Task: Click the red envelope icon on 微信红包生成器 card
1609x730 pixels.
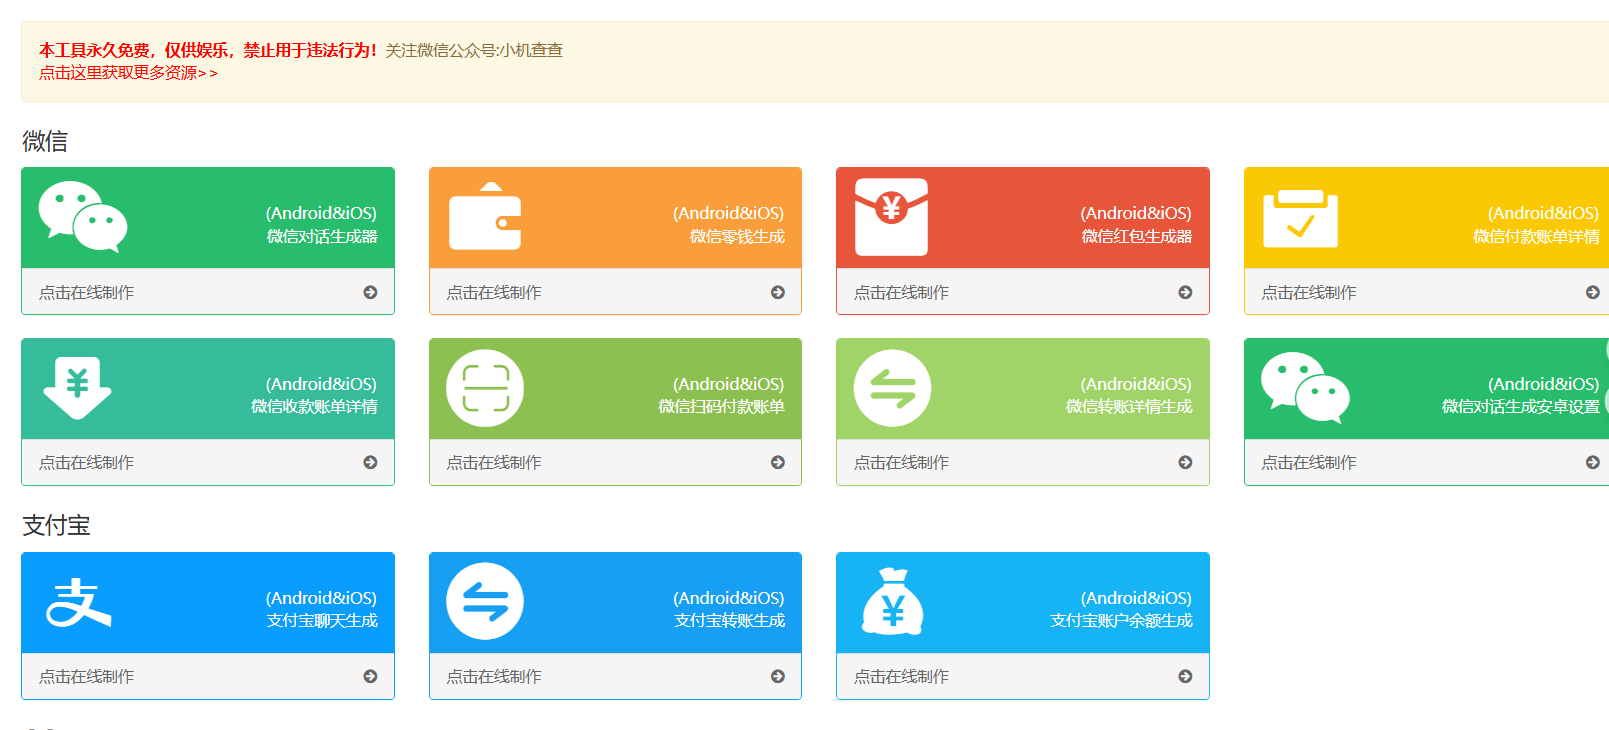Action: pyautogui.click(x=891, y=217)
